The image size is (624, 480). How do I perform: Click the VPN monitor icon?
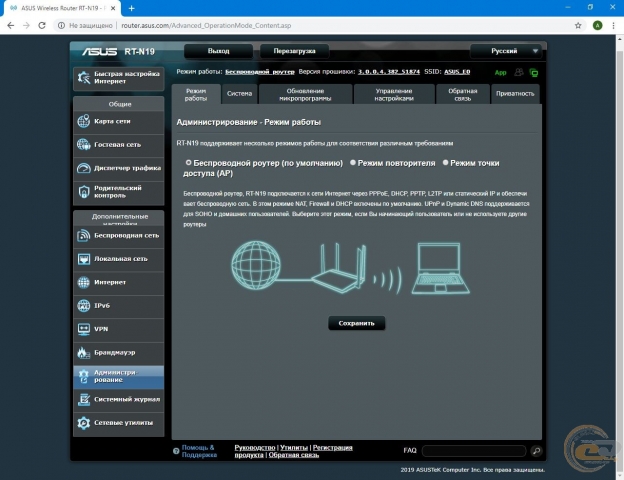[x=84, y=329]
